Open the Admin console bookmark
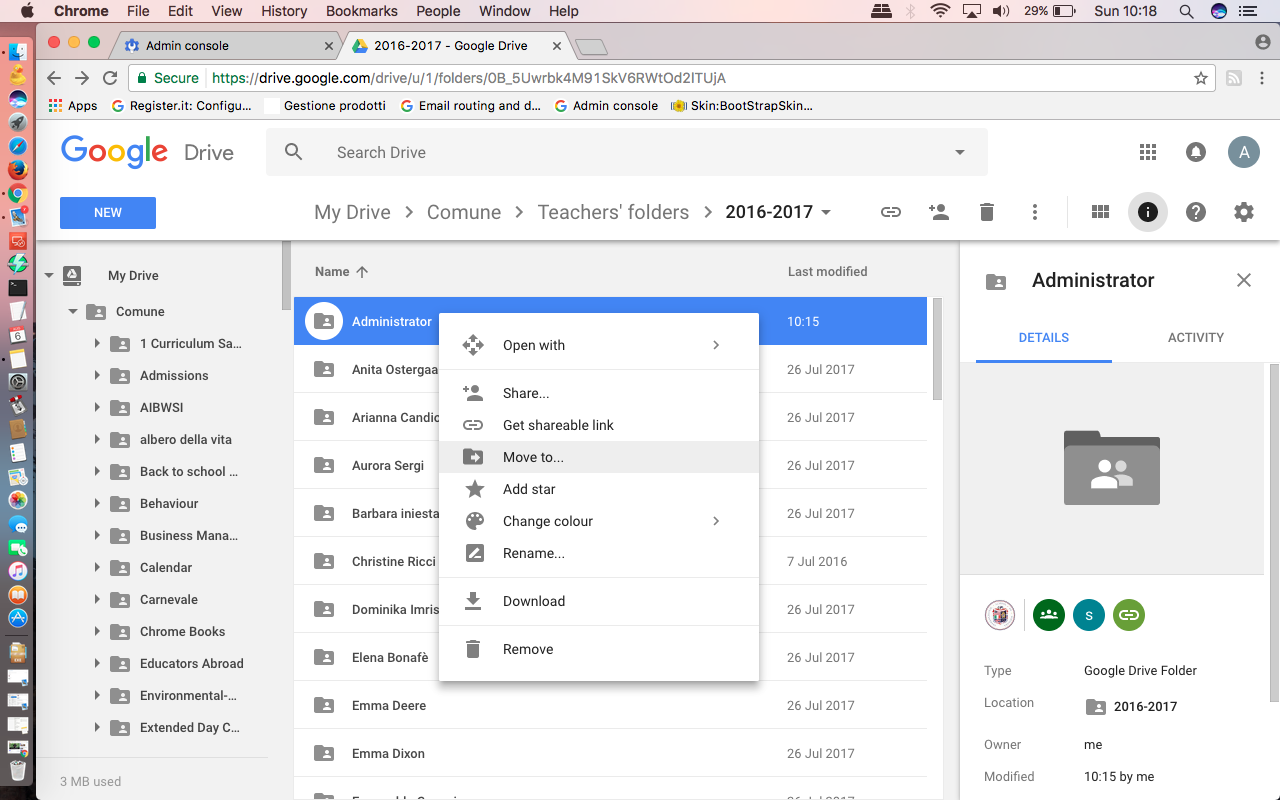 click(x=606, y=105)
